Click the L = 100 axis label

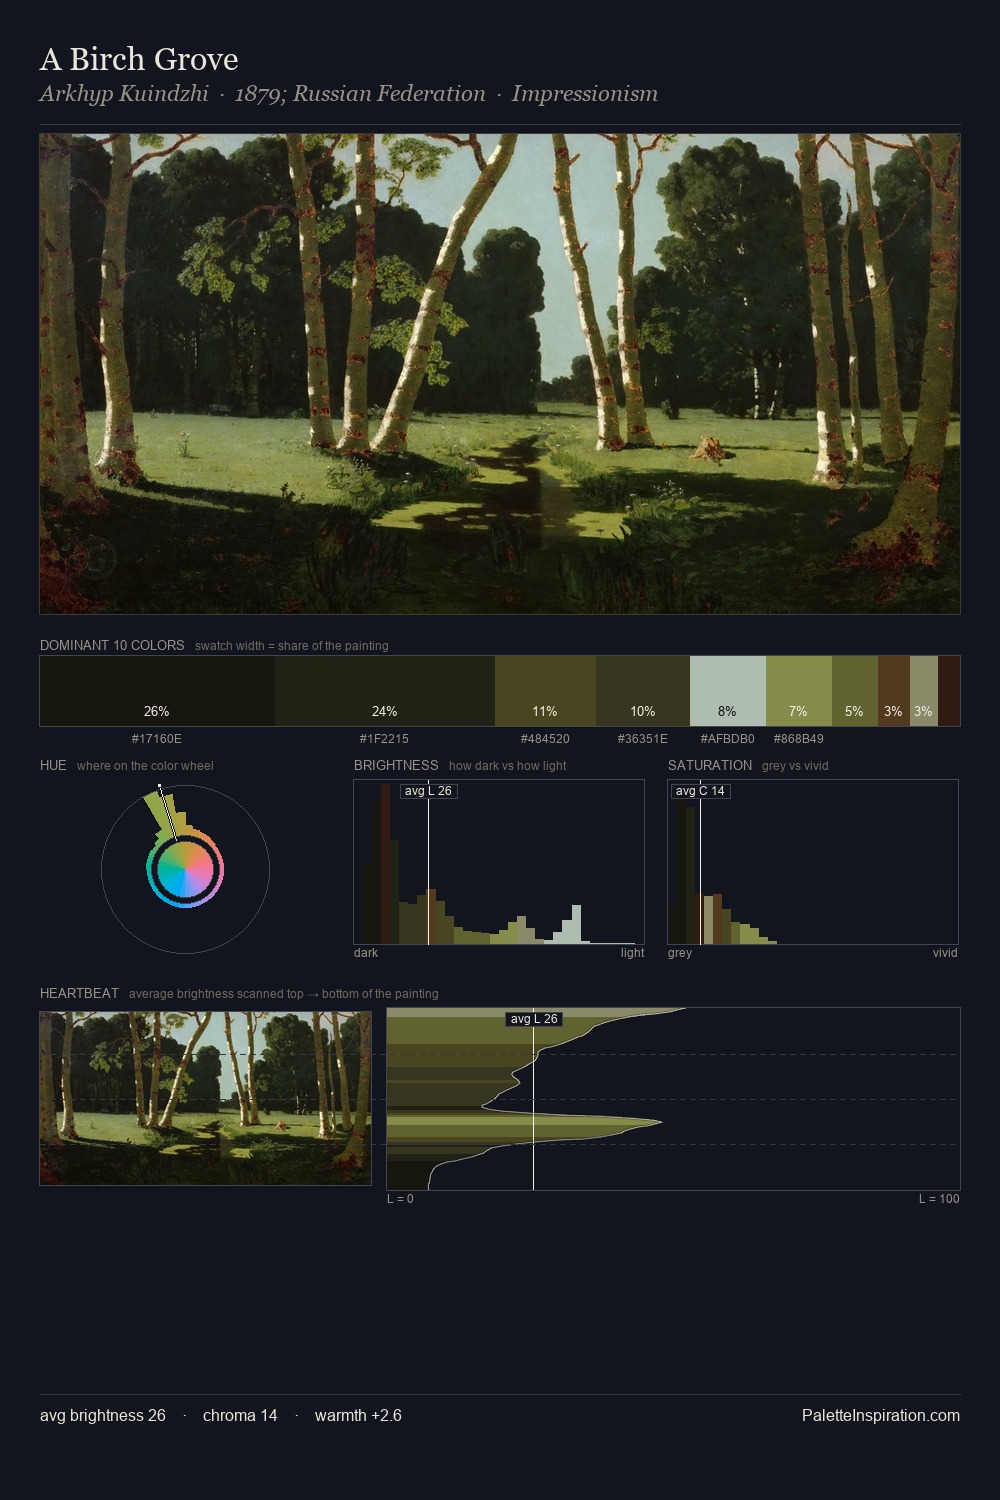point(939,1199)
